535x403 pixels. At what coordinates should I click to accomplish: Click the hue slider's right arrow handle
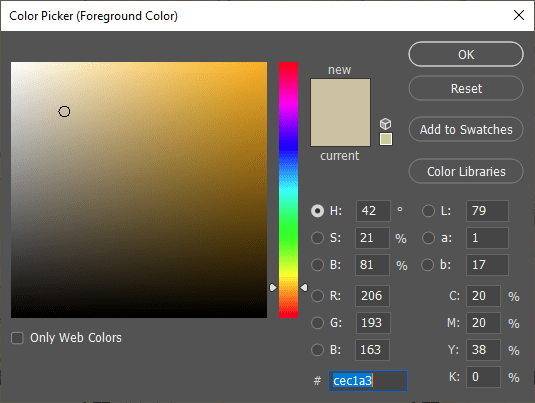[x=304, y=288]
